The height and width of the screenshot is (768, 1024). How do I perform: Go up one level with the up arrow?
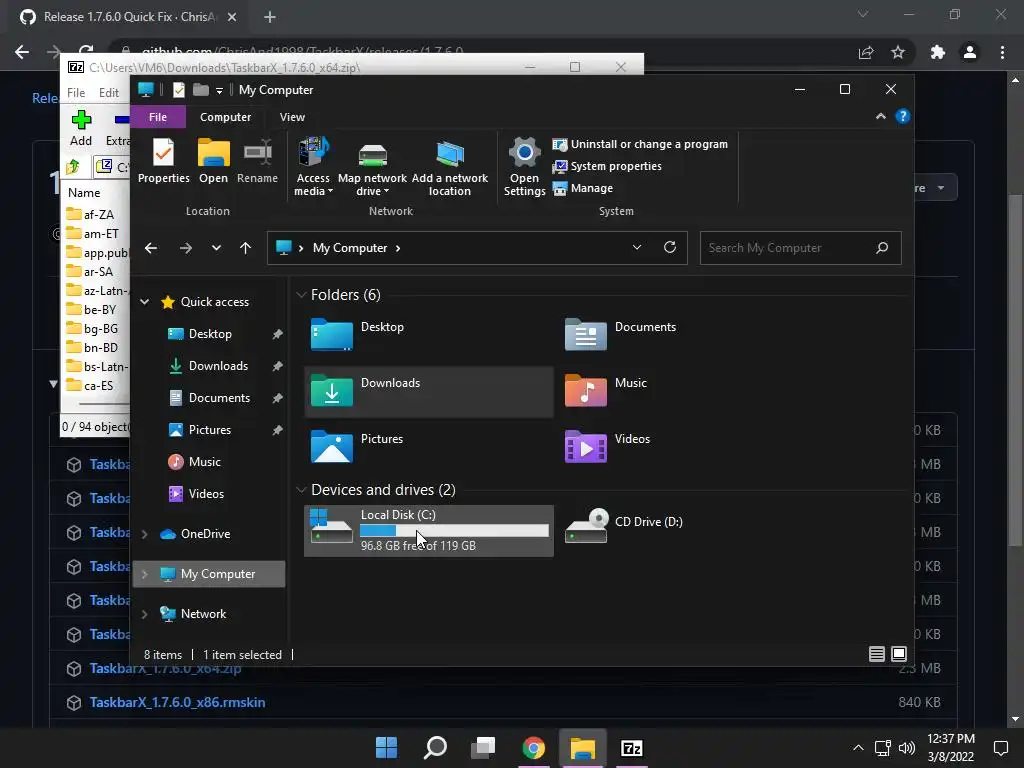(246, 248)
